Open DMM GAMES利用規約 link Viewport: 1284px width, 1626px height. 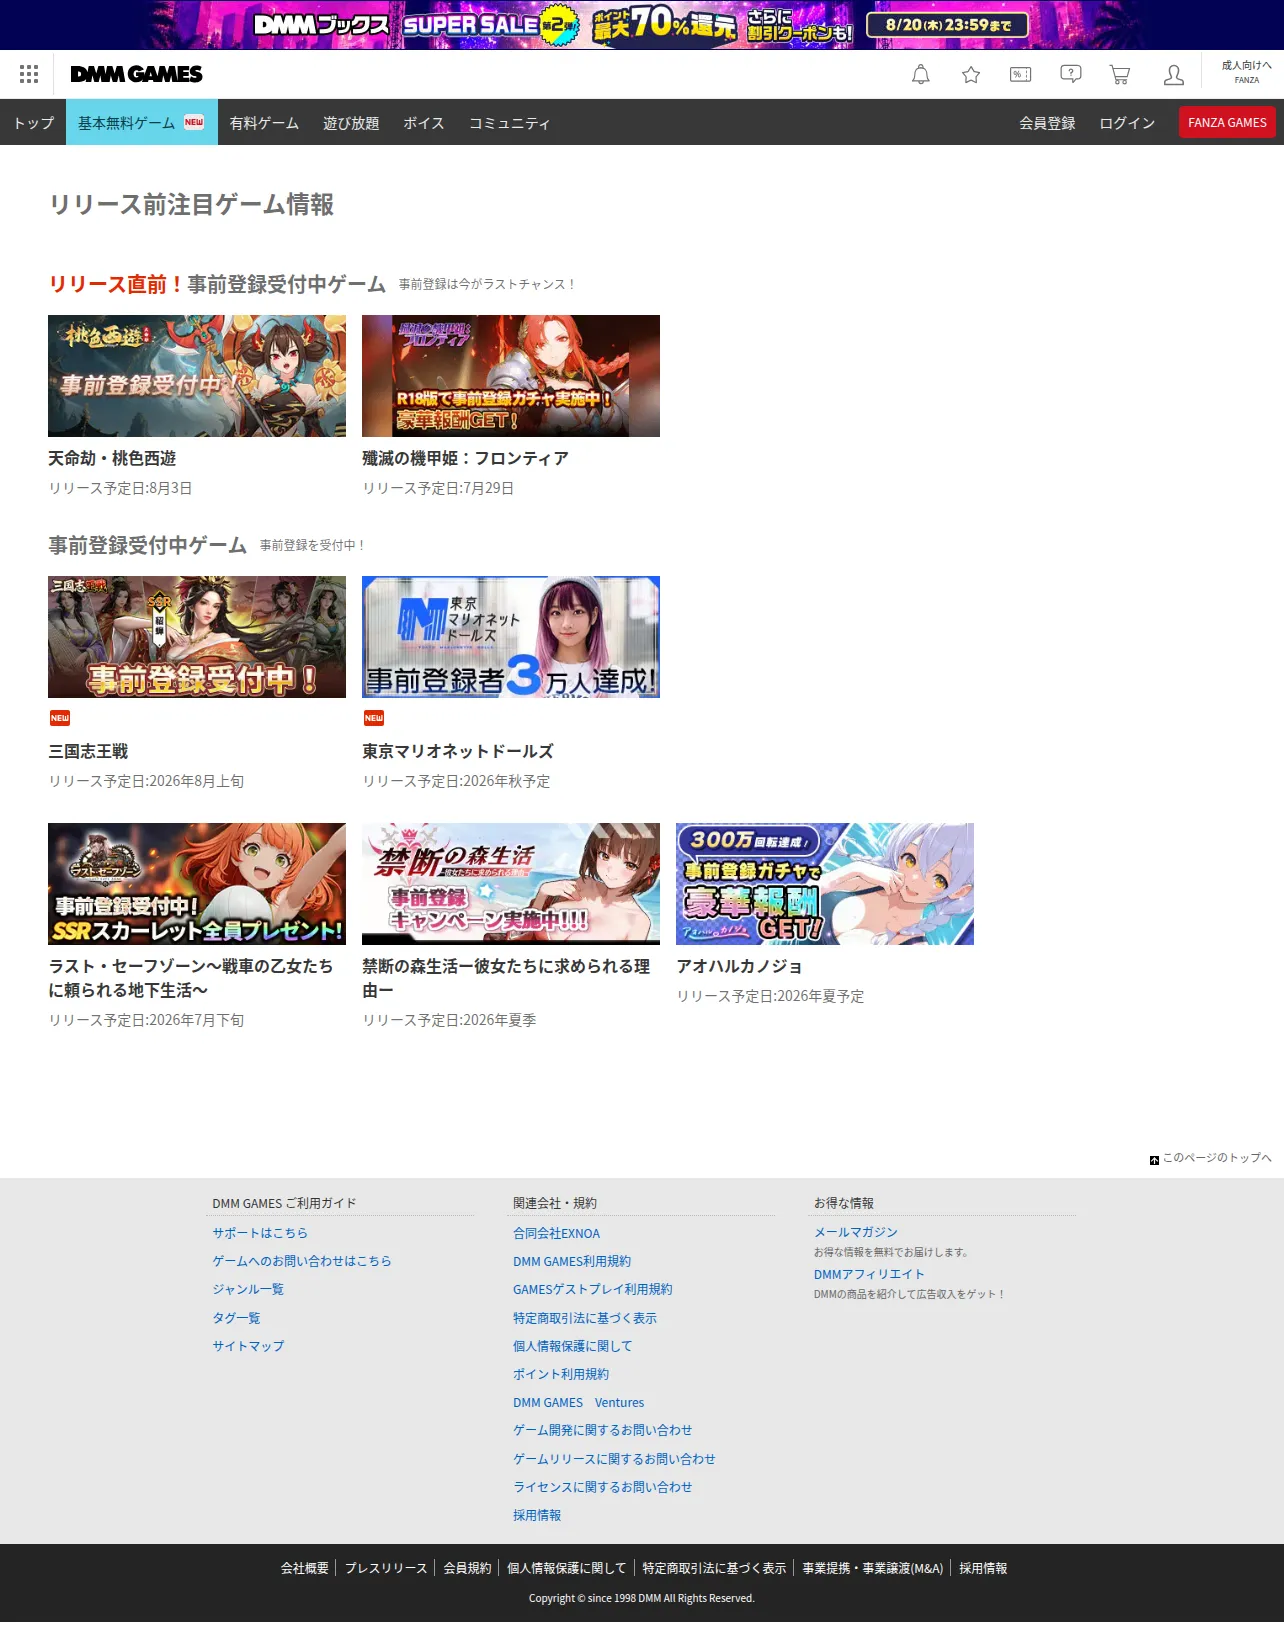coord(572,1261)
